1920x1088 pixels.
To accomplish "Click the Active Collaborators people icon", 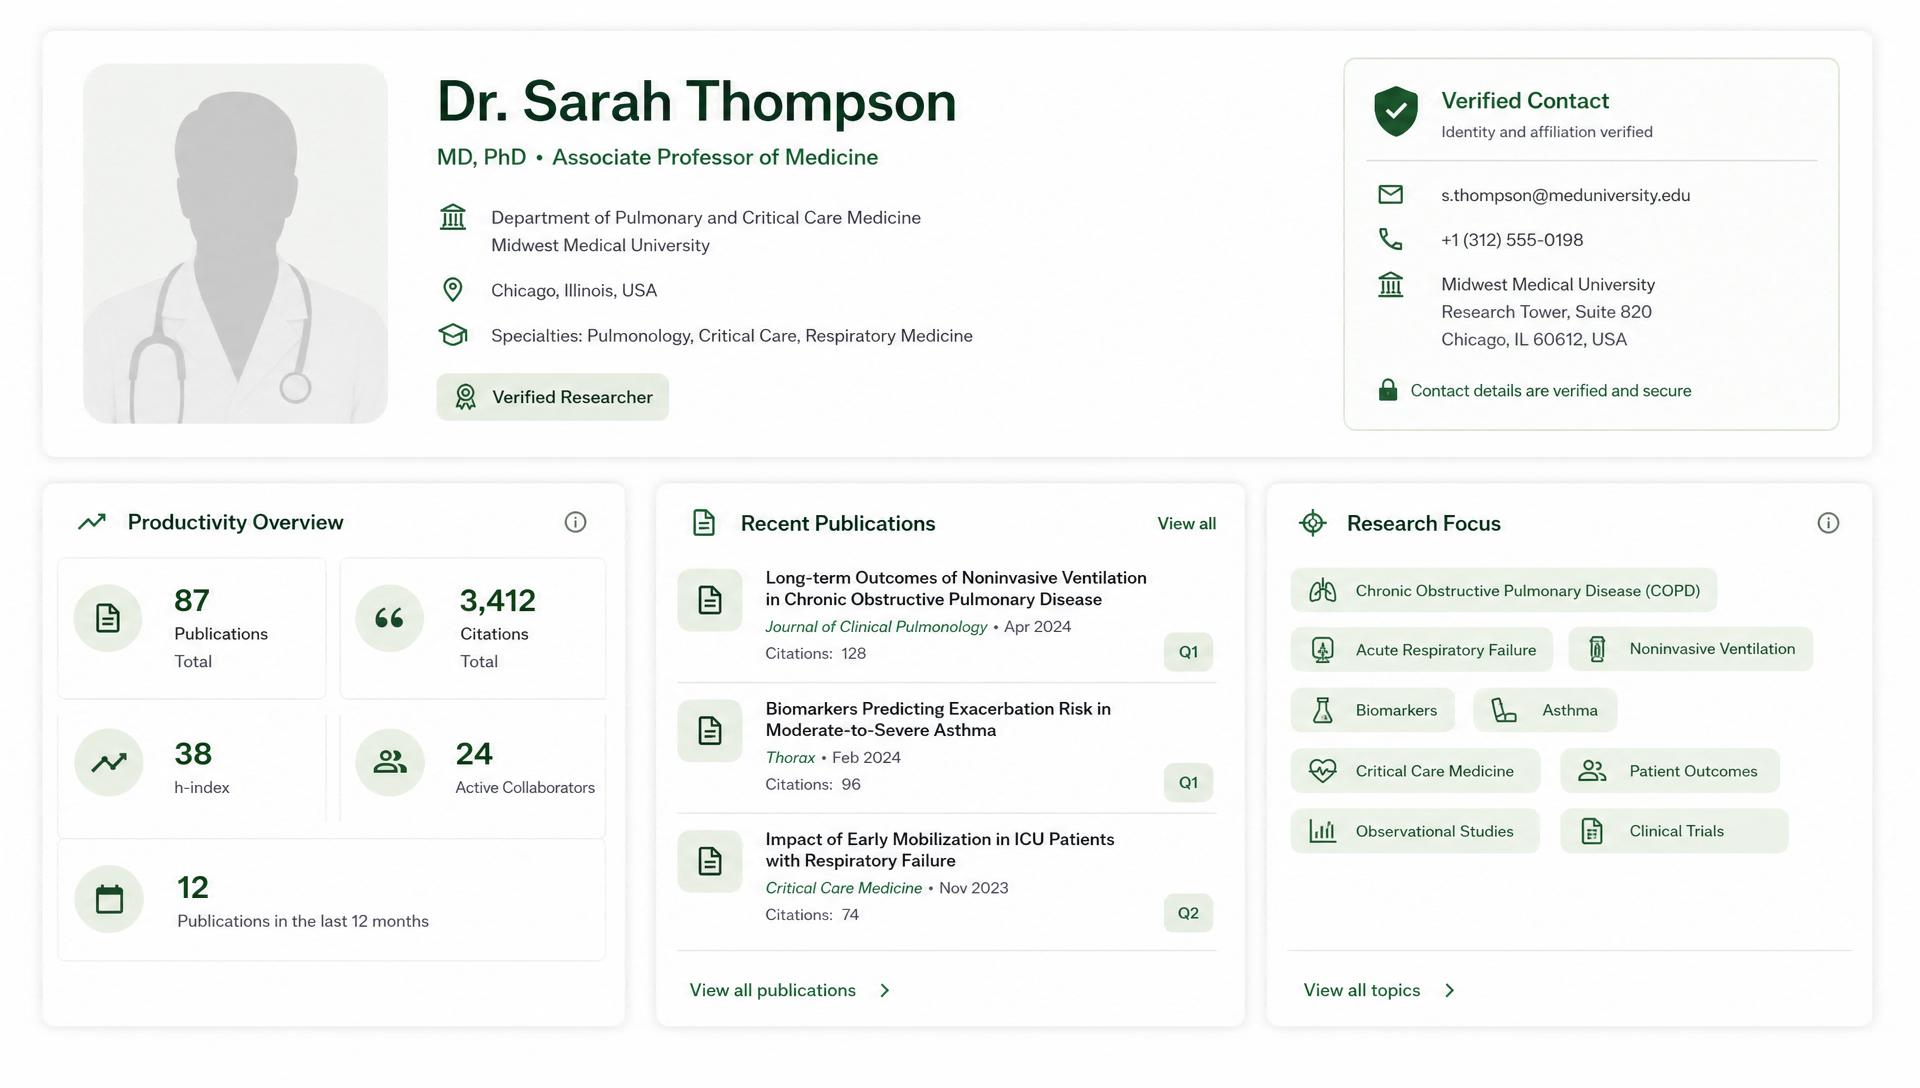I will pyautogui.click(x=390, y=762).
